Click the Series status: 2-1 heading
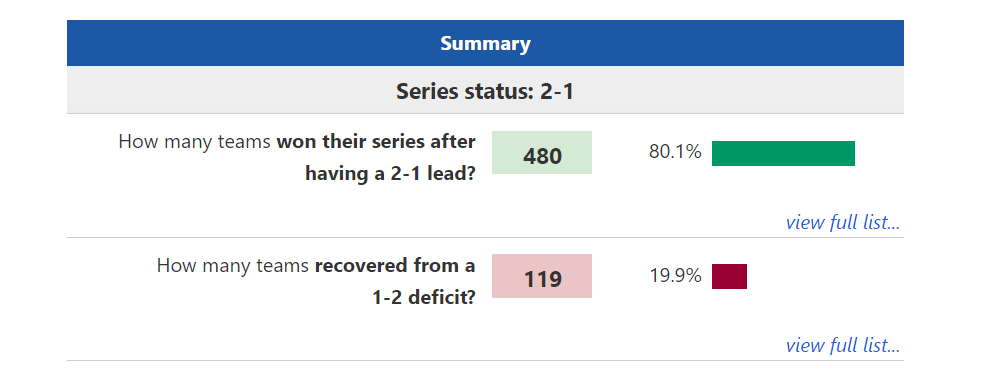Screen dimensions: 990x378 pyautogui.click(x=485, y=92)
